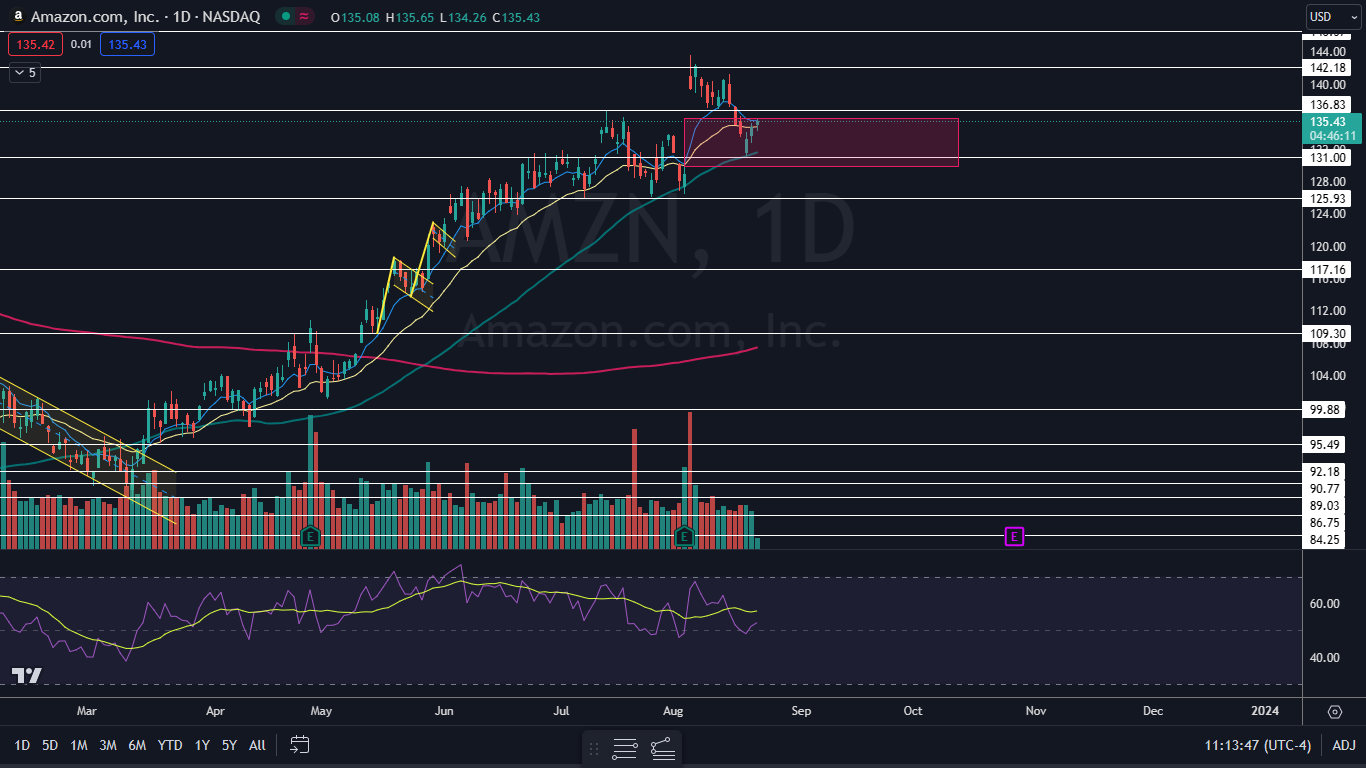The width and height of the screenshot is (1366, 768).
Task: Click the 60.00 RSI scale label
Action: click(x=1325, y=603)
